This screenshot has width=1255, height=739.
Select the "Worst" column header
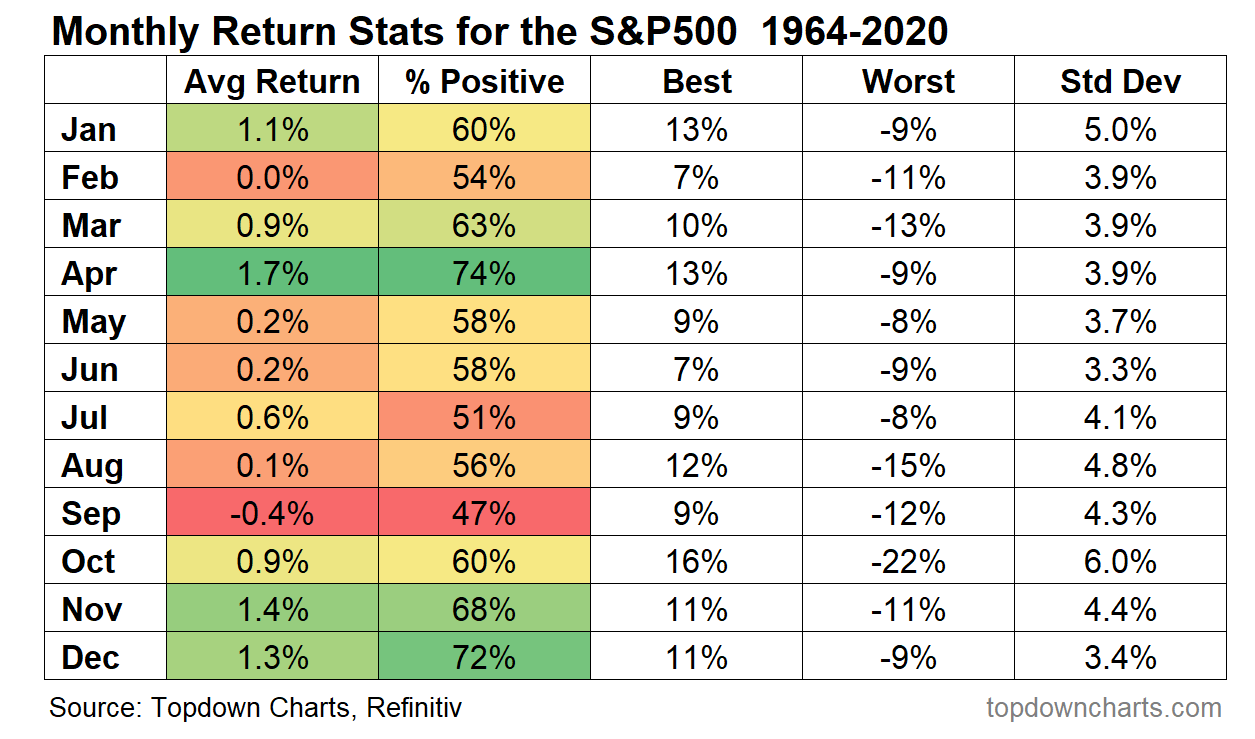pos(908,81)
